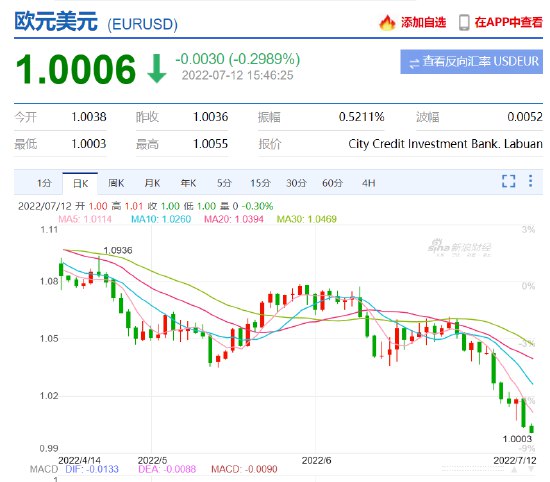Viewport: 550px width, 482px height.
Task: Switch to 年K chart tab
Action: 188,183
